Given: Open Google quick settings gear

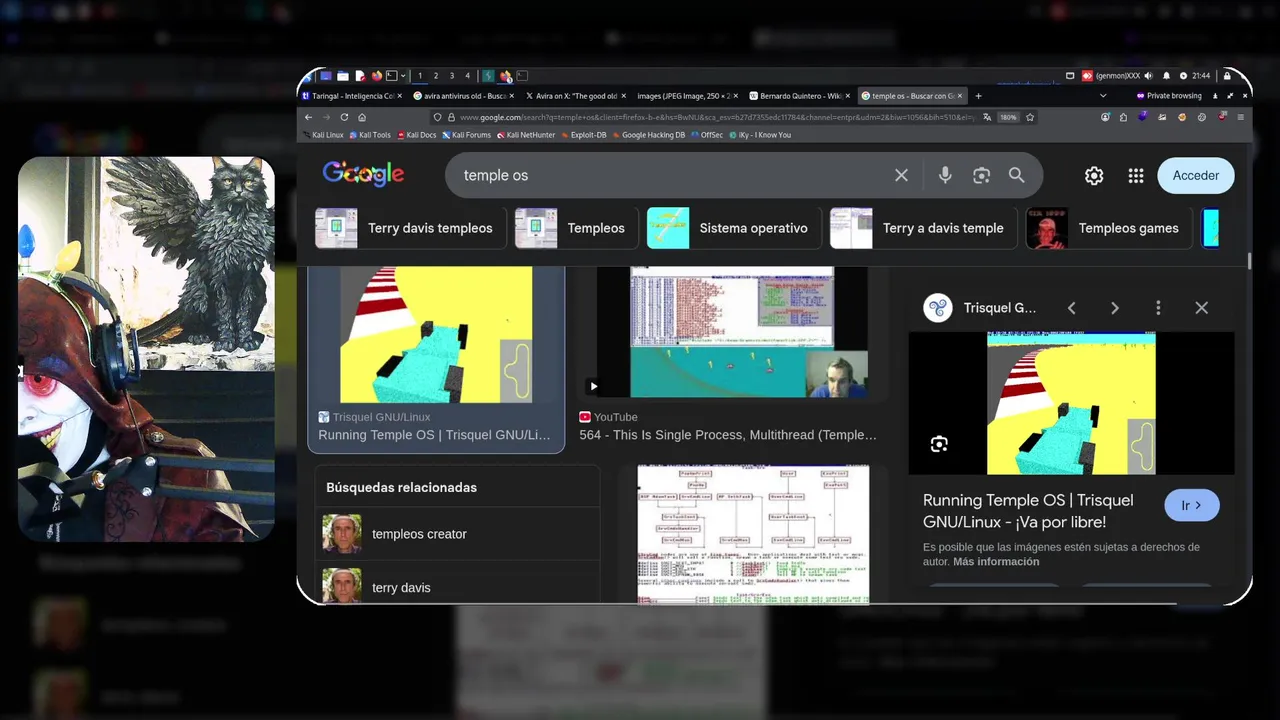Looking at the screenshot, I should coord(1094,175).
